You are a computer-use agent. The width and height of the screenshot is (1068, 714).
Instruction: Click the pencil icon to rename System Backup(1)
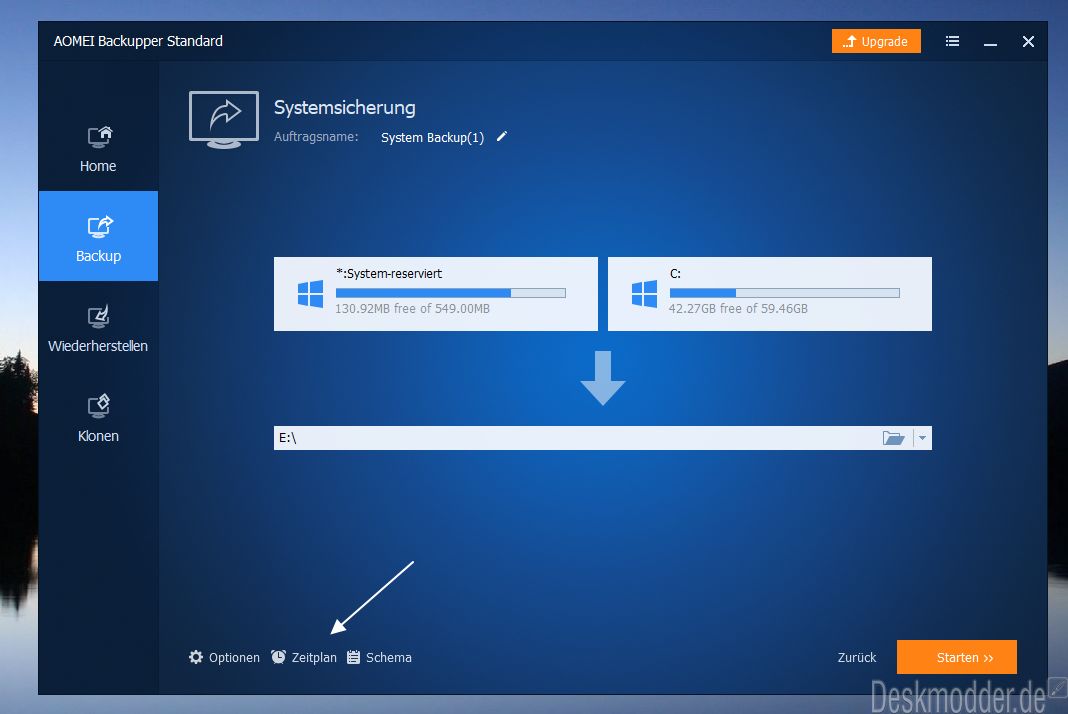502,137
